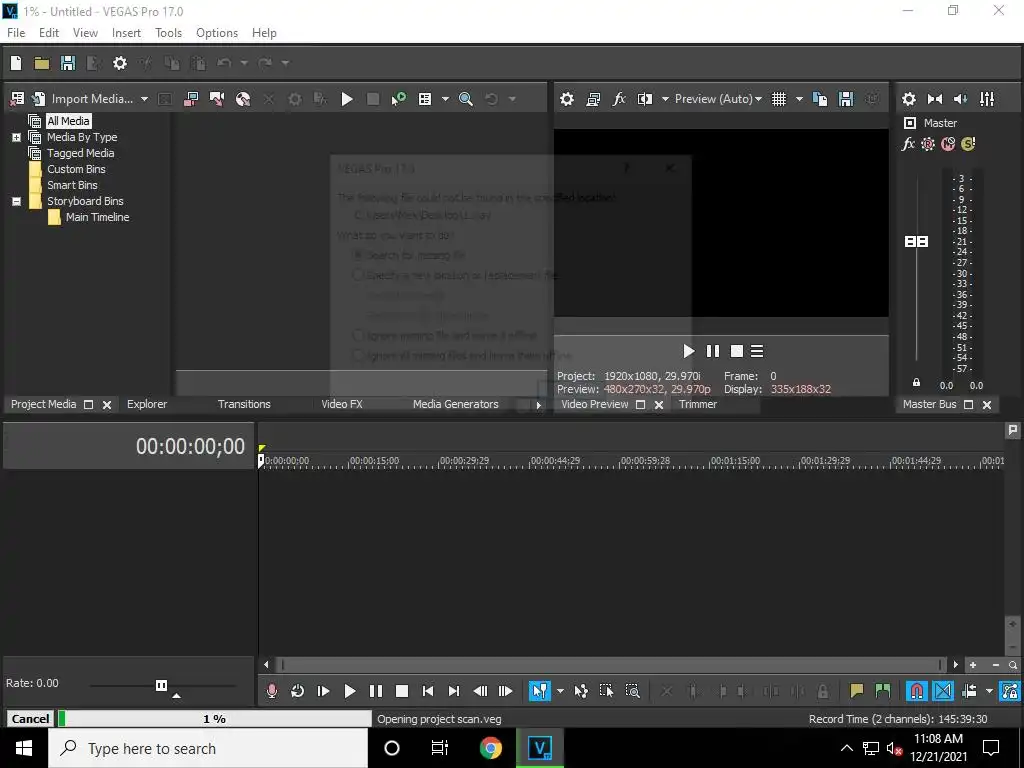Open Preview (Auto) quality dropdown

click(718, 99)
